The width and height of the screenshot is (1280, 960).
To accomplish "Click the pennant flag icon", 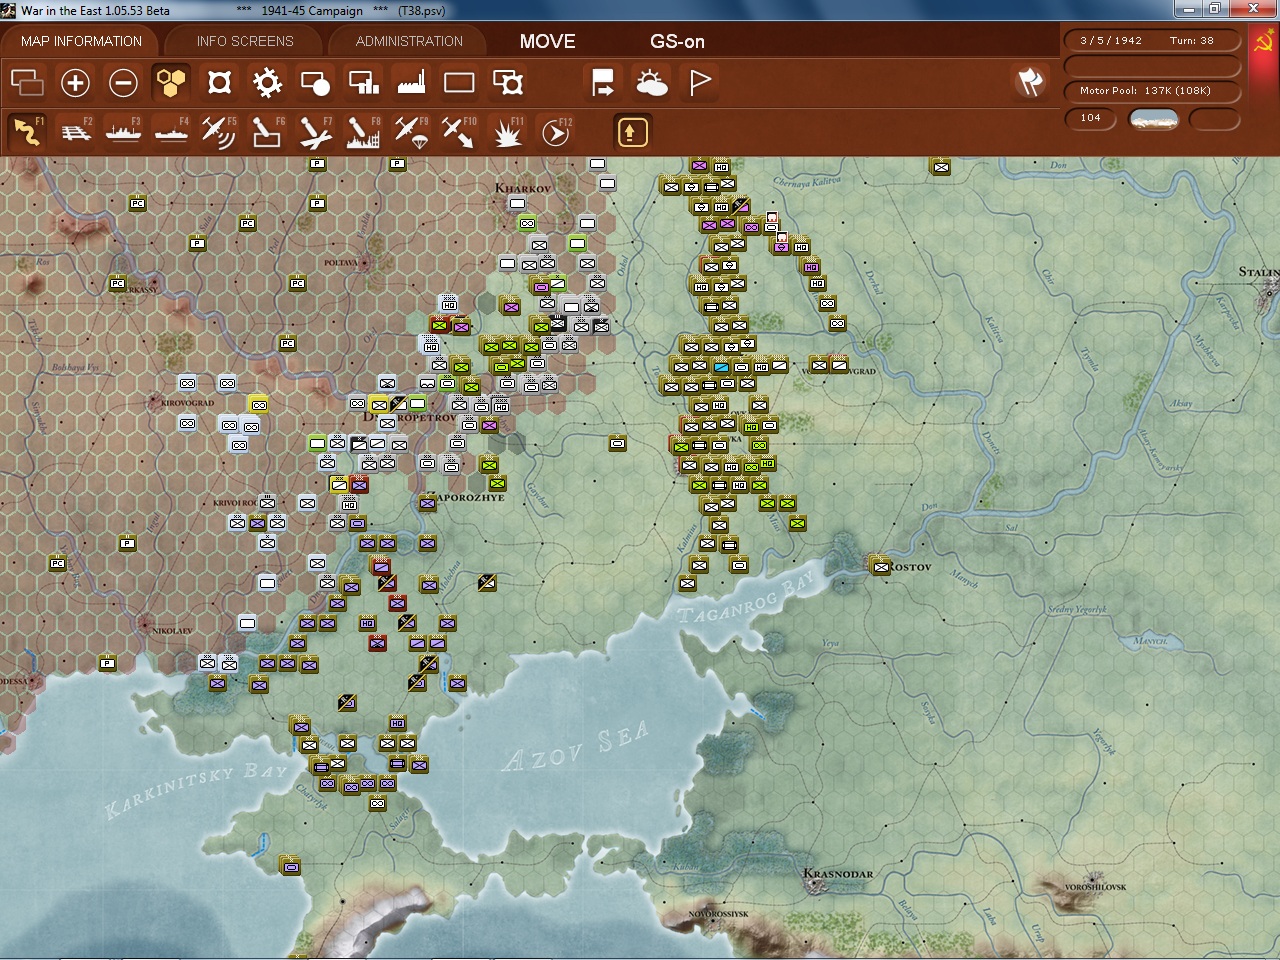I will pos(700,82).
